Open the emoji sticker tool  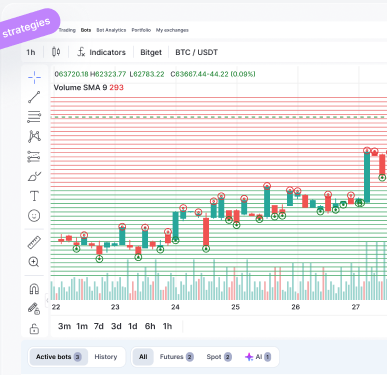point(34,216)
